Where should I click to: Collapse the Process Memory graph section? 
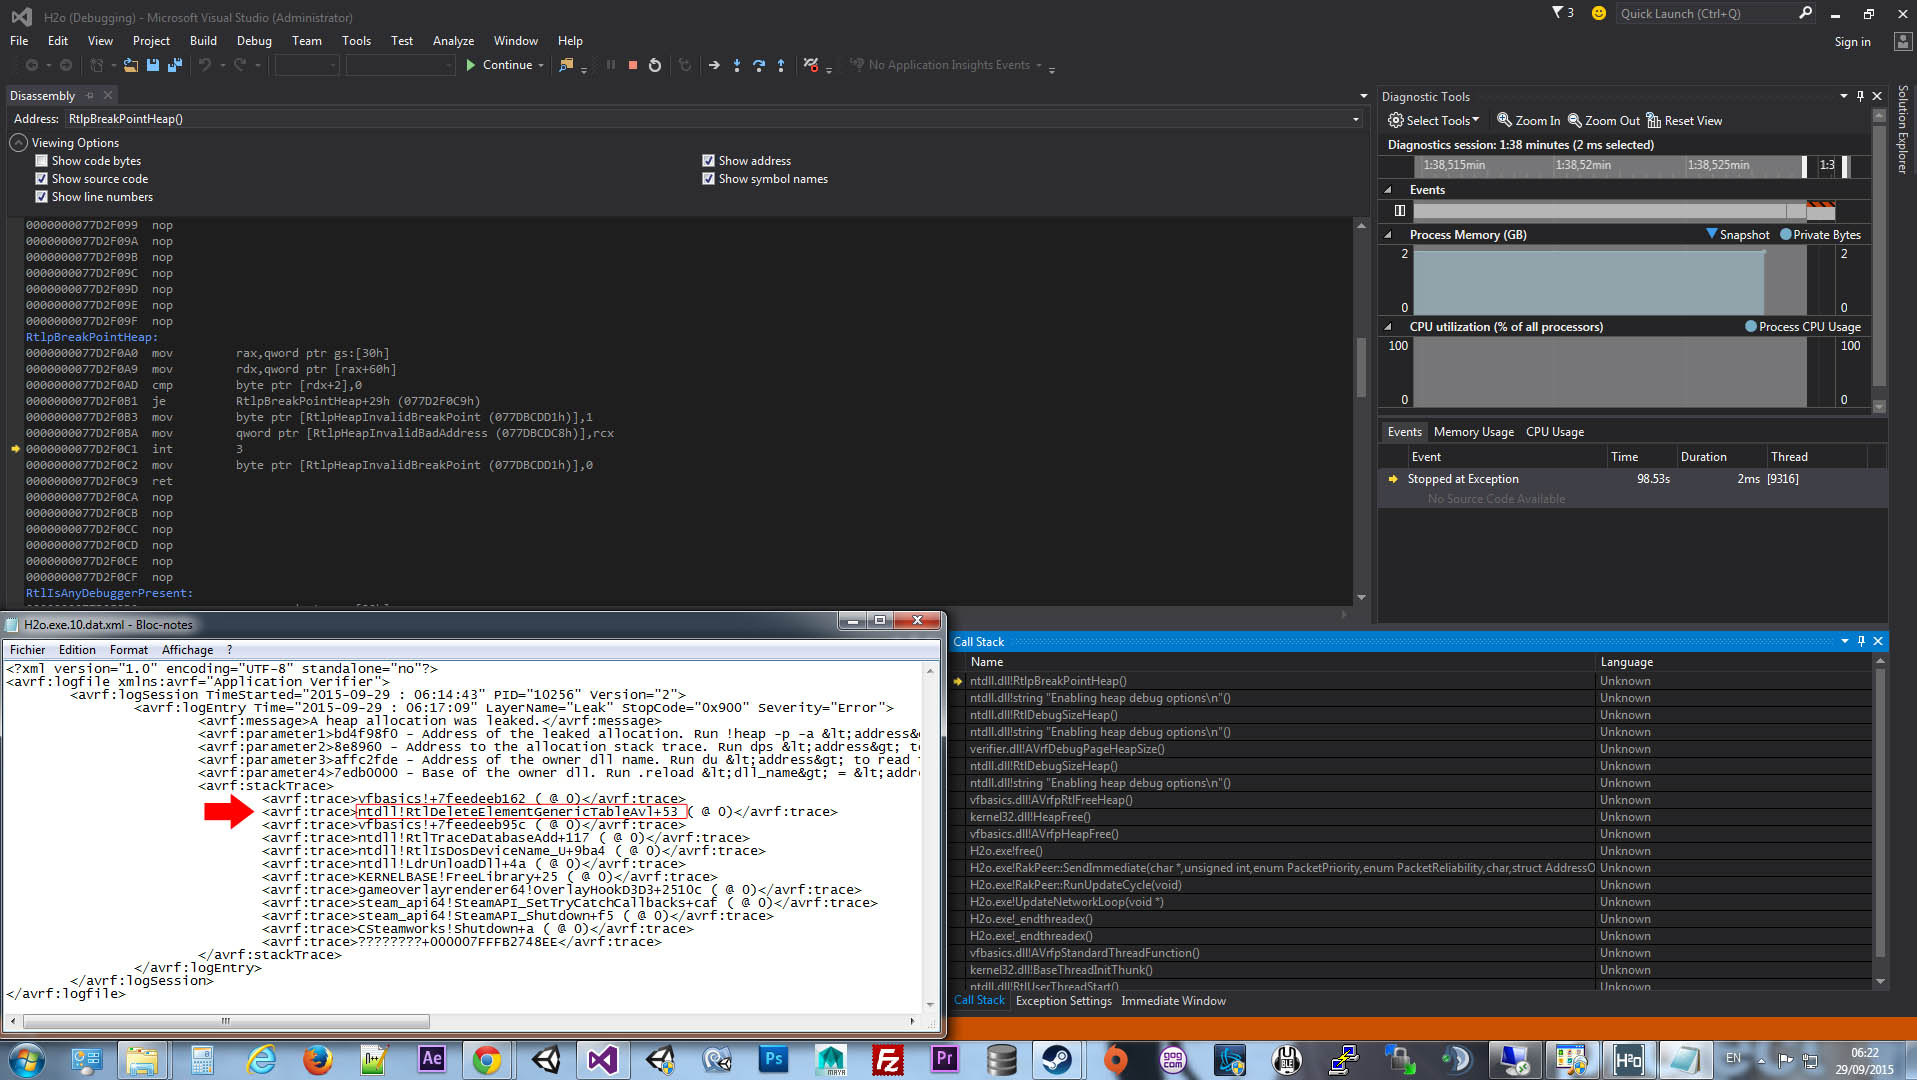pos(1388,235)
